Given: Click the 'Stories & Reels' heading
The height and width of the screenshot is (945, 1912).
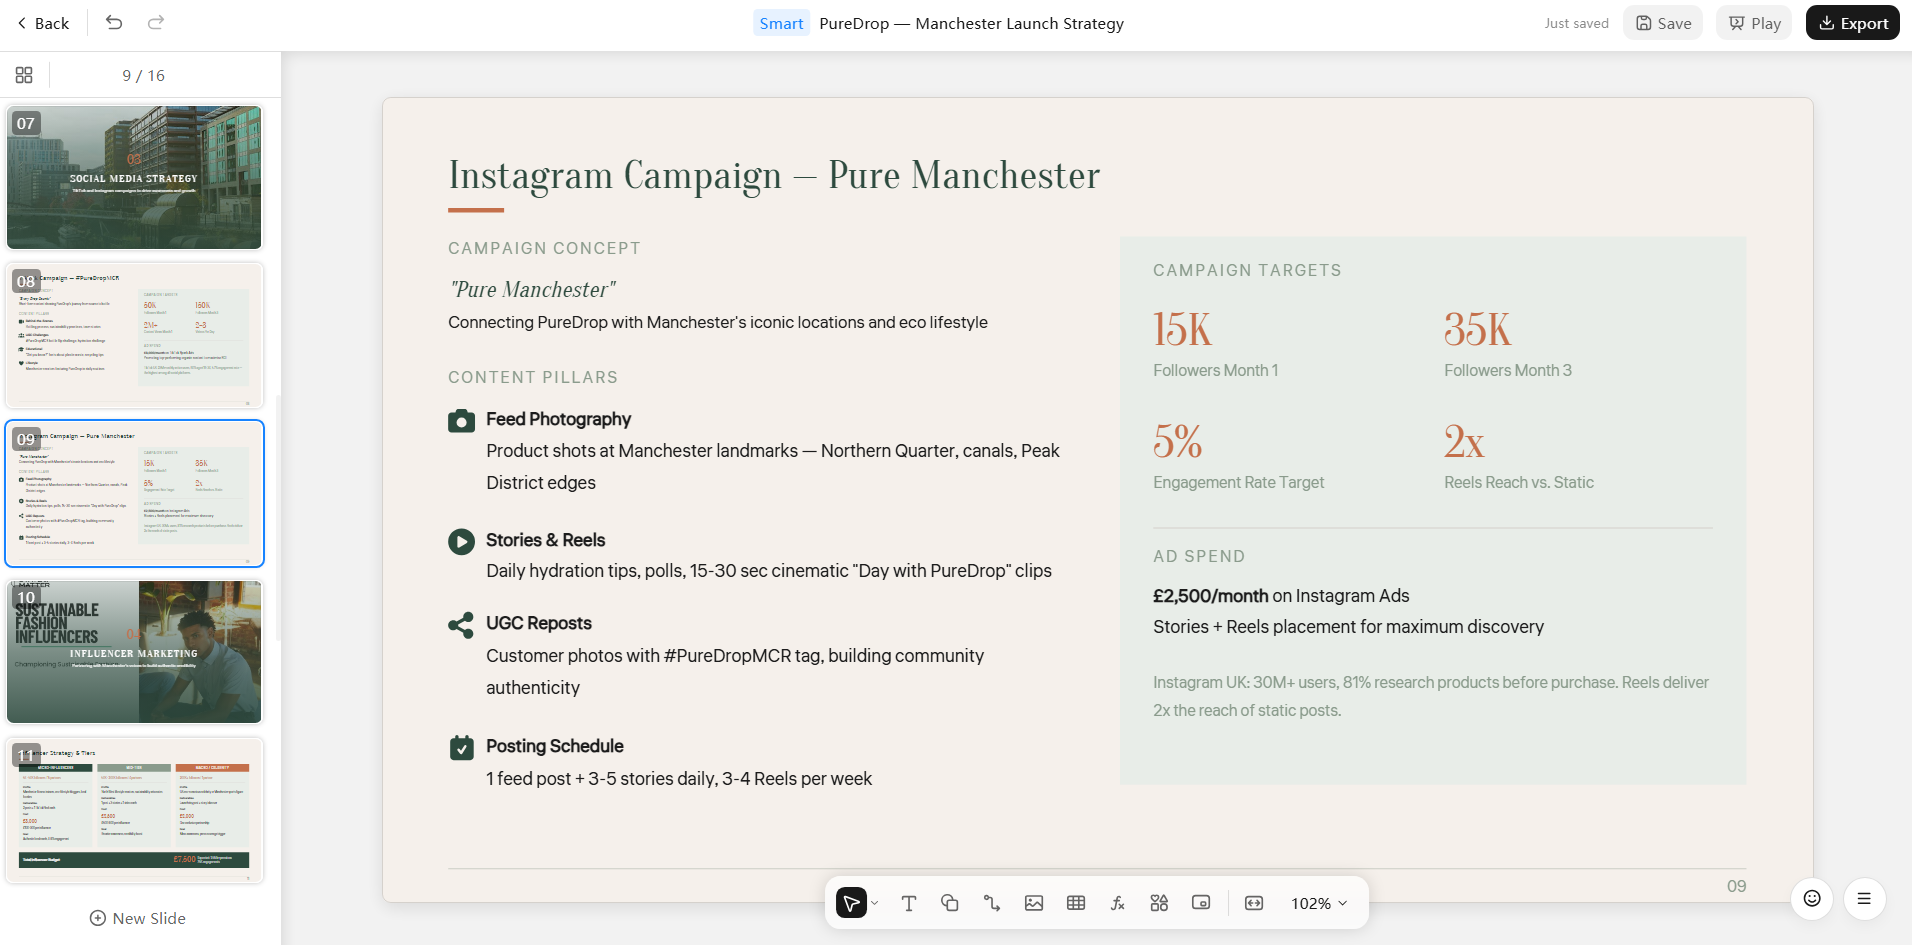Looking at the screenshot, I should (x=545, y=540).
